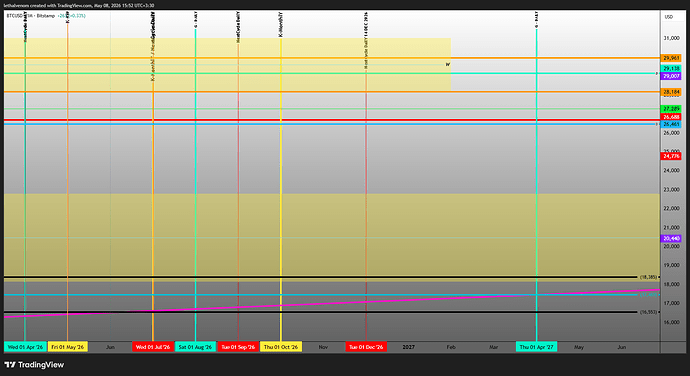Click the USD currency label on price axis

(x=668, y=17)
